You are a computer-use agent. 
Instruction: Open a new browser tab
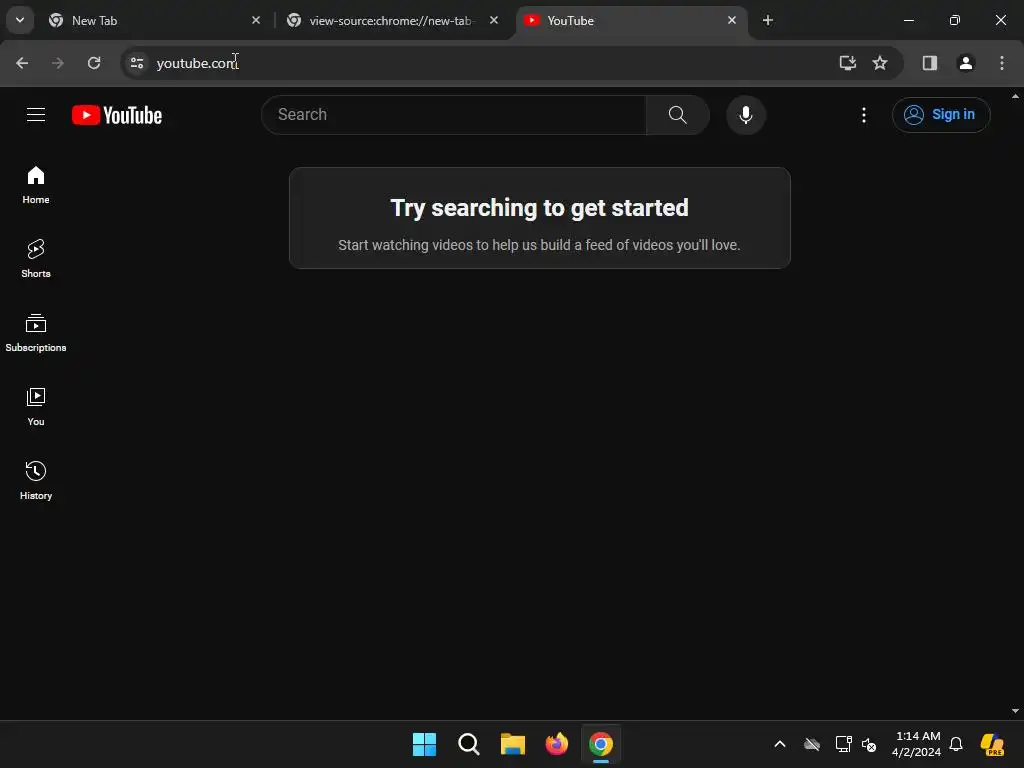768,20
